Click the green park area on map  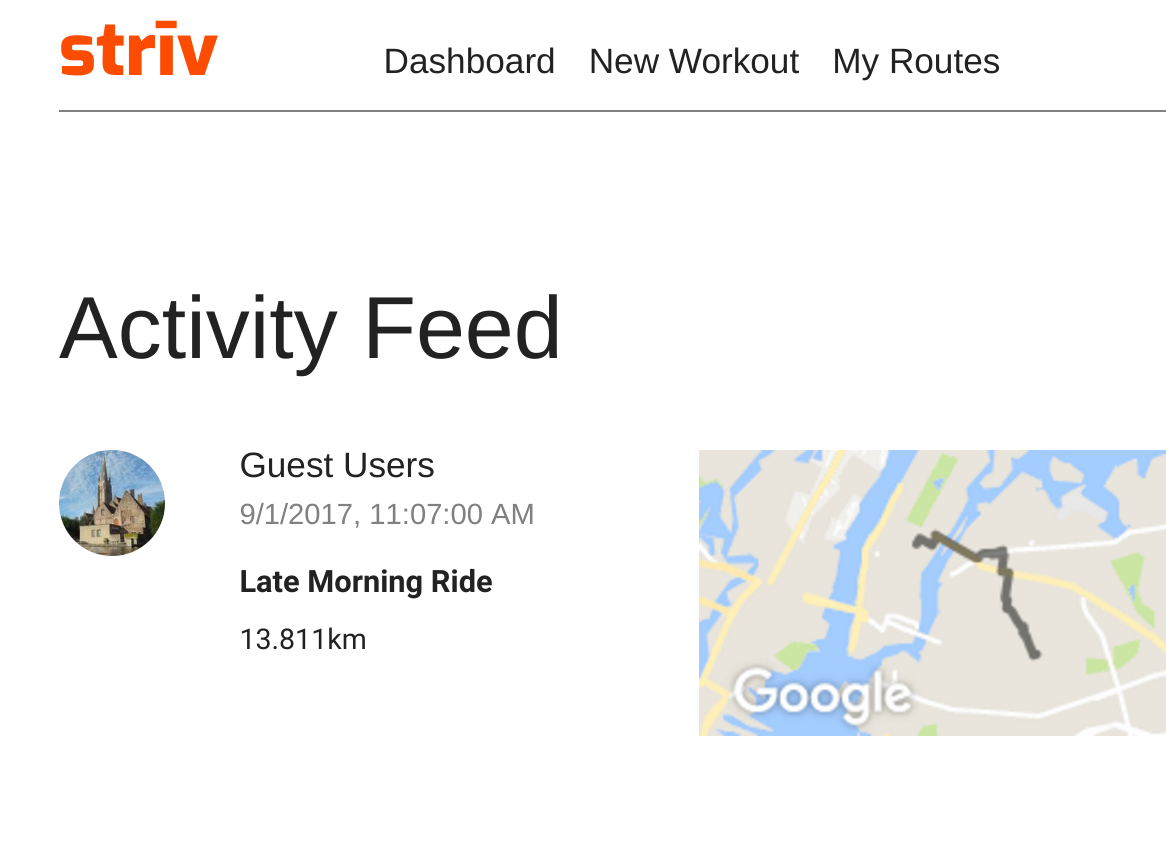tap(932, 491)
